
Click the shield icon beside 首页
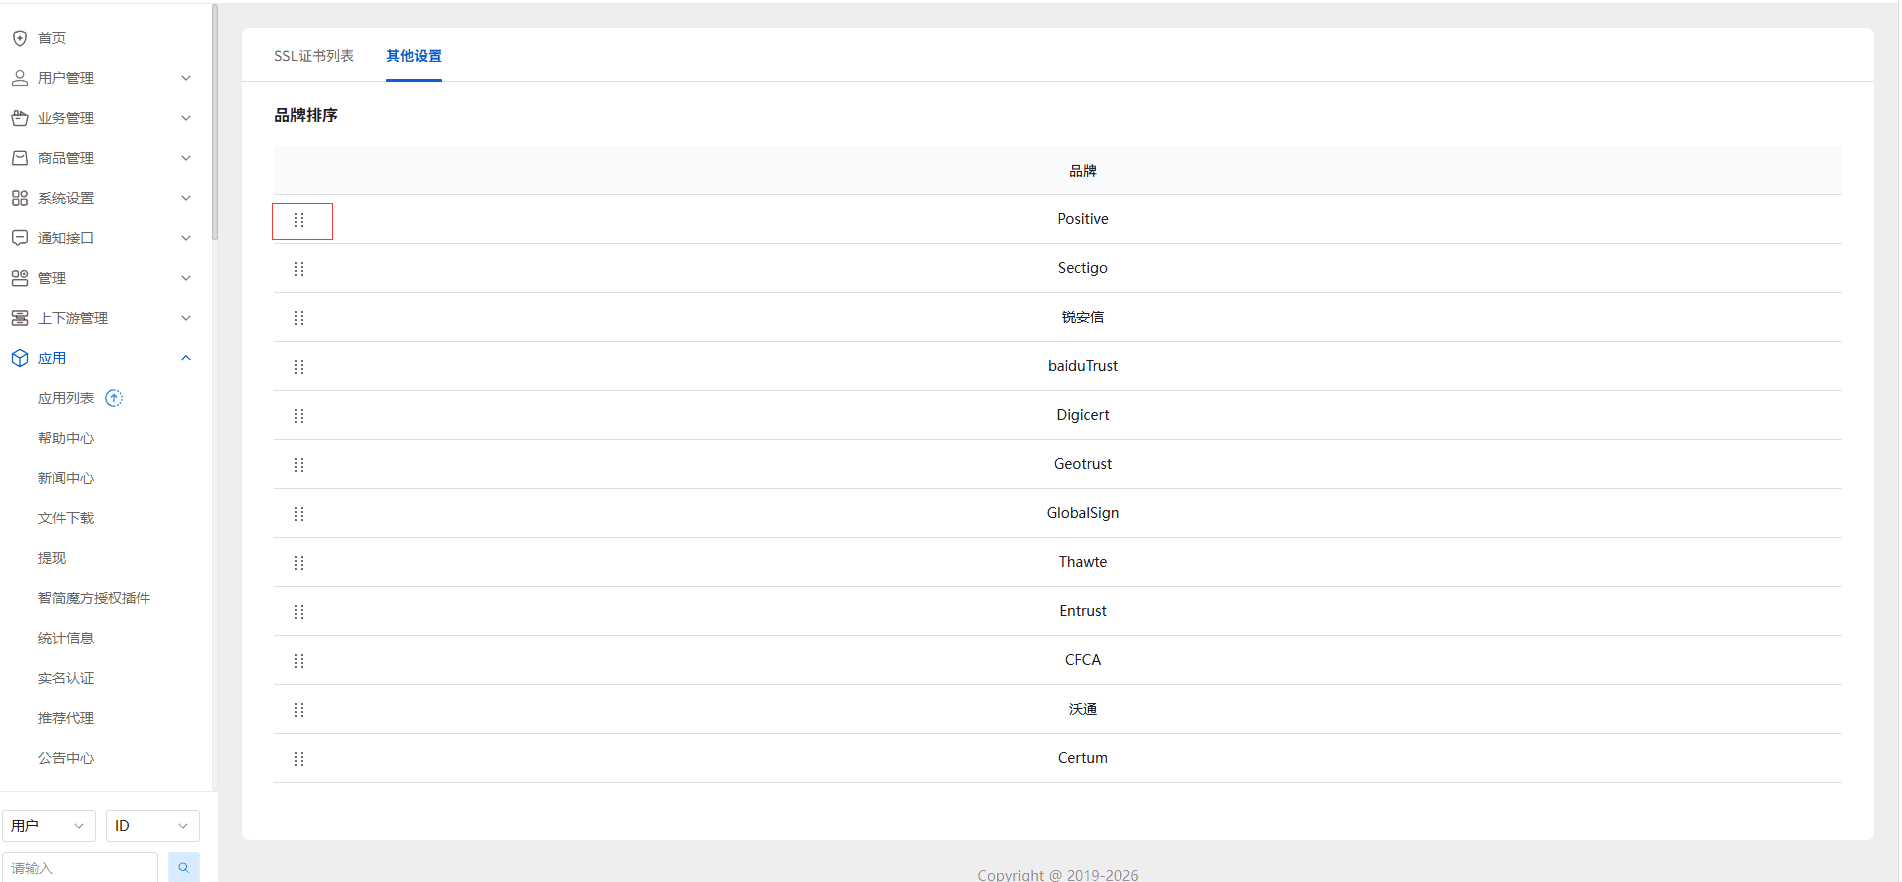click(x=20, y=38)
